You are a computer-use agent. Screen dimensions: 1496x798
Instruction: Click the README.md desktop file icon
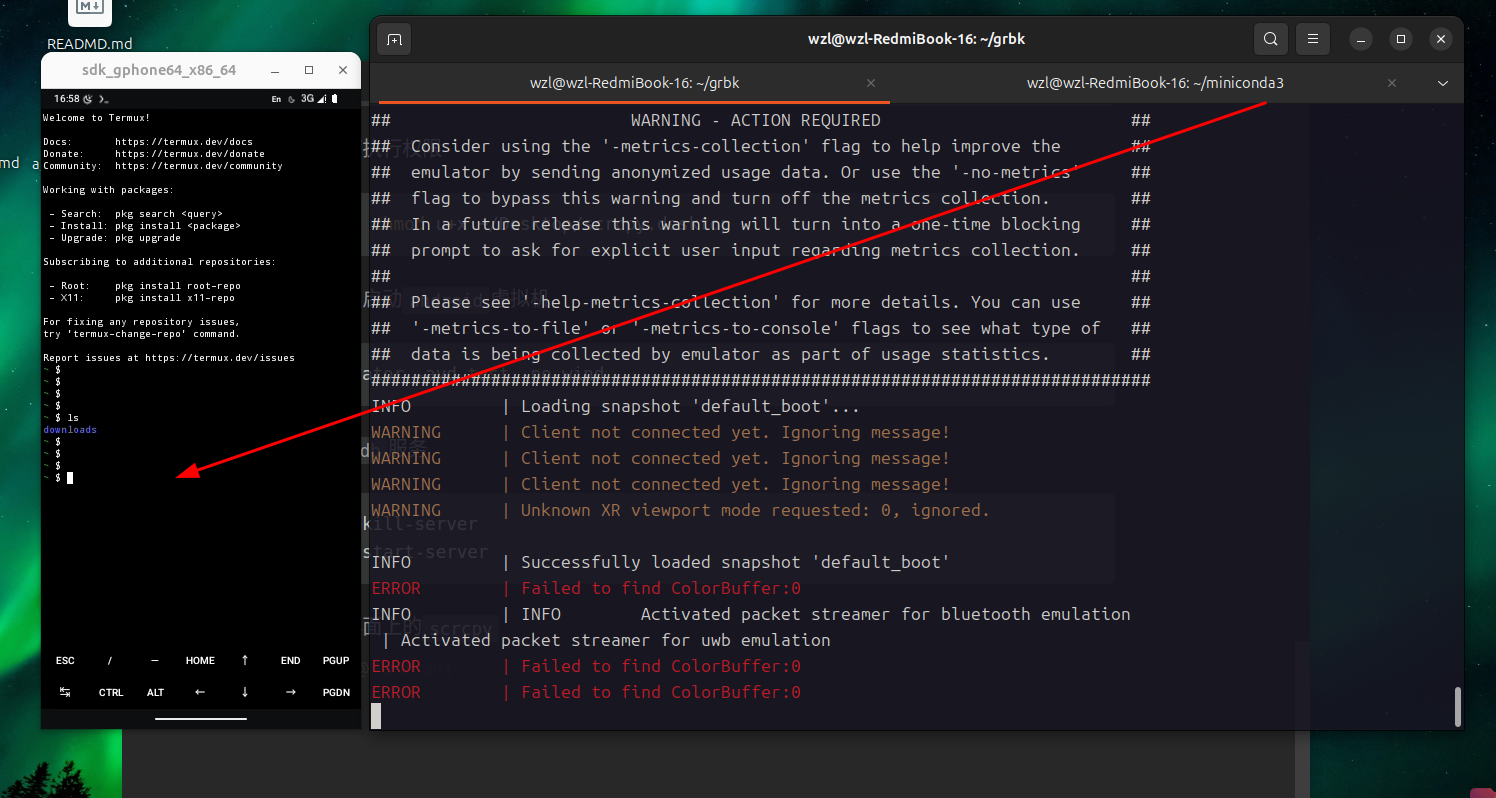[90, 26]
